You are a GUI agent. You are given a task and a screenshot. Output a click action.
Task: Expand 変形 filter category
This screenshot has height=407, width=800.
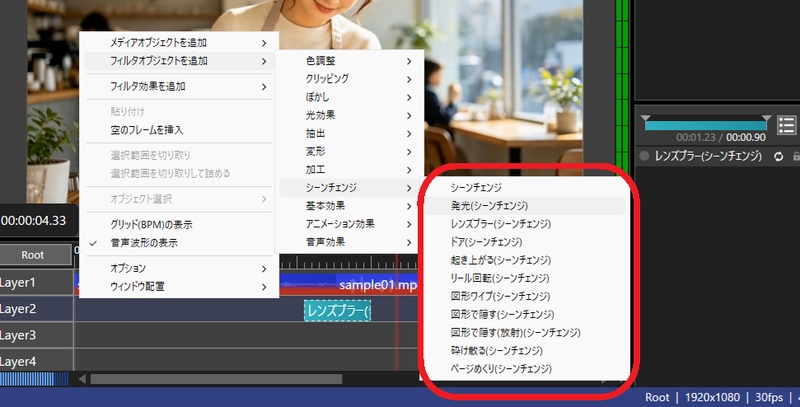click(349, 152)
